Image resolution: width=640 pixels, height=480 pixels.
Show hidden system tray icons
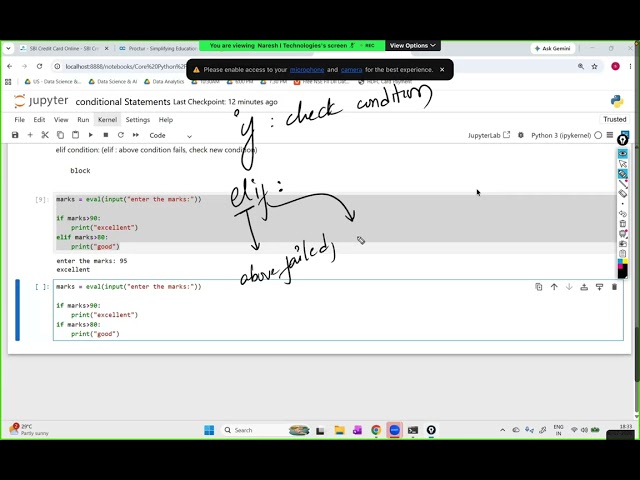click(502, 430)
